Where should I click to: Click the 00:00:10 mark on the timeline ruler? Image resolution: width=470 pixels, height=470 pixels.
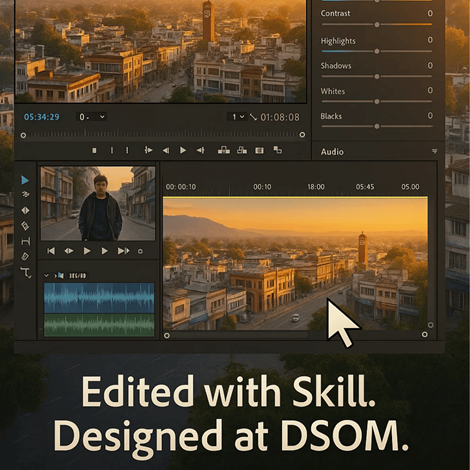(181, 187)
